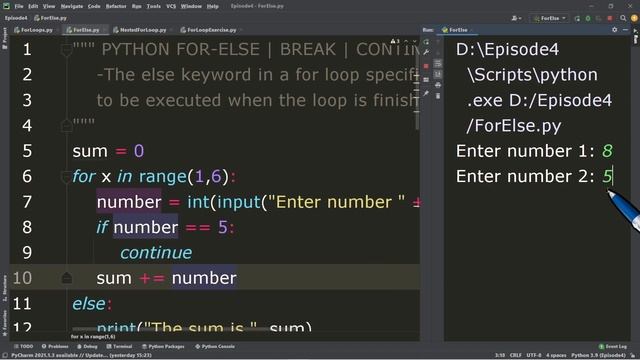
Task: Open the Structure sidebar tool window
Action: [x=5, y=289]
